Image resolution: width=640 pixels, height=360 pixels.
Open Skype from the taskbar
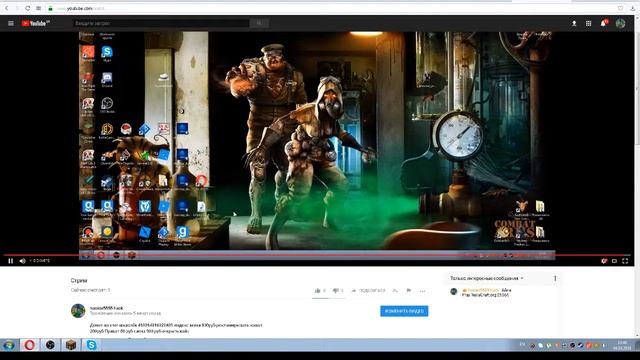click(x=91, y=345)
